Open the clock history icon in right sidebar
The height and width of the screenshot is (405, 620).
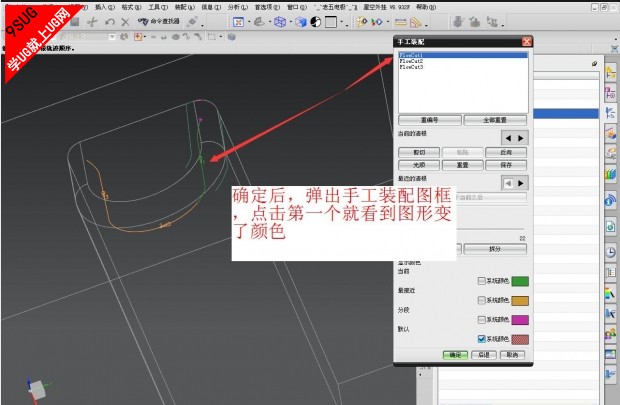pos(610,252)
